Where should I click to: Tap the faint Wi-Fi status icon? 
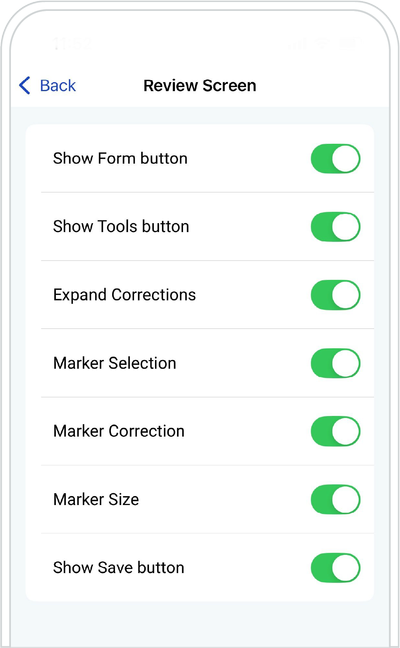point(323,43)
